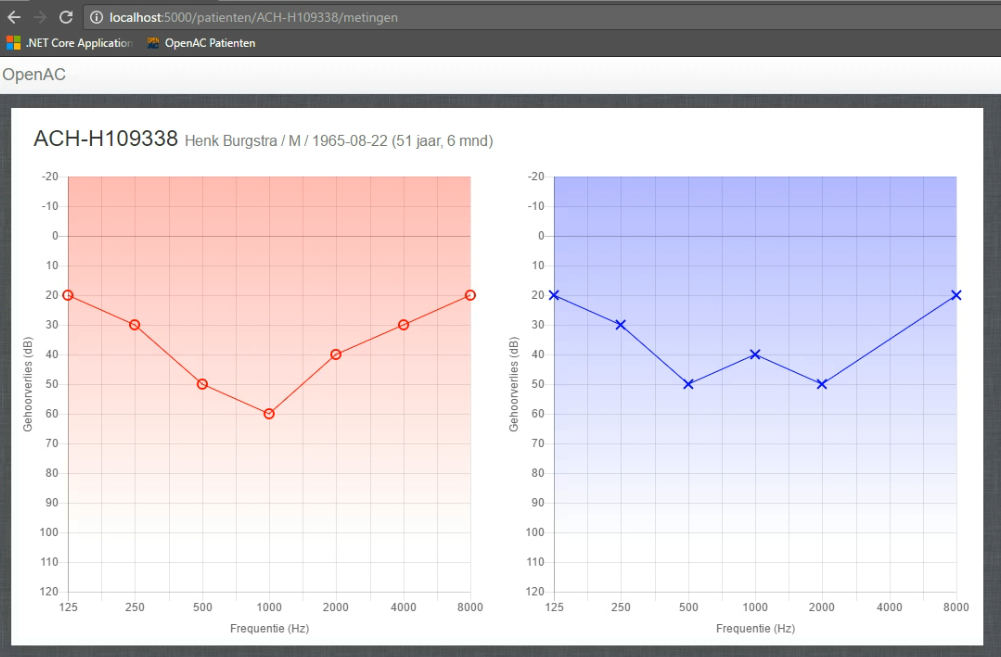The image size is (1001, 657).
Task: Click red circle marker at 250 Hz
Action: [x=135, y=325]
